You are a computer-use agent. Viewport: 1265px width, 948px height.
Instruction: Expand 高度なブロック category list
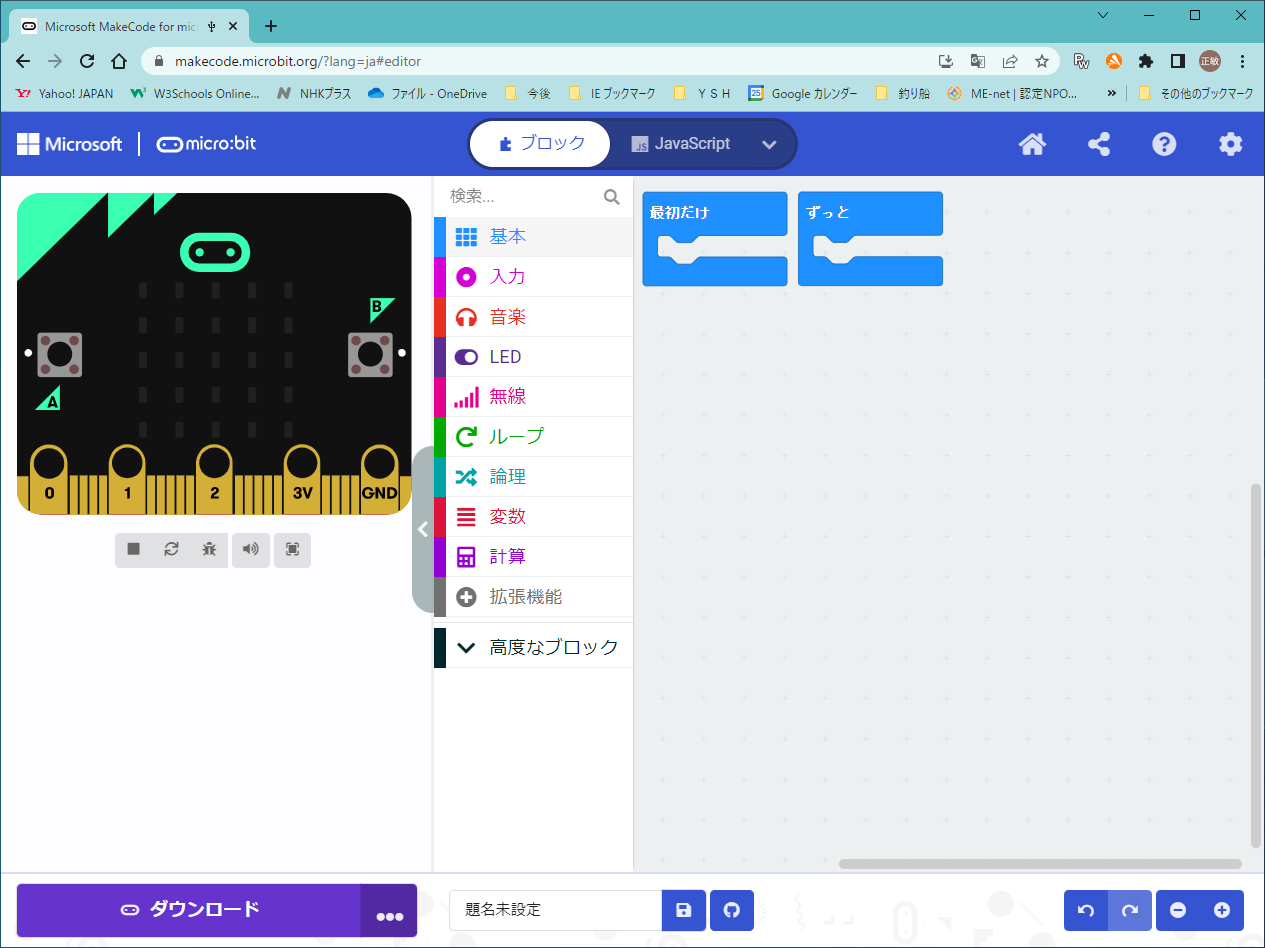click(533, 647)
